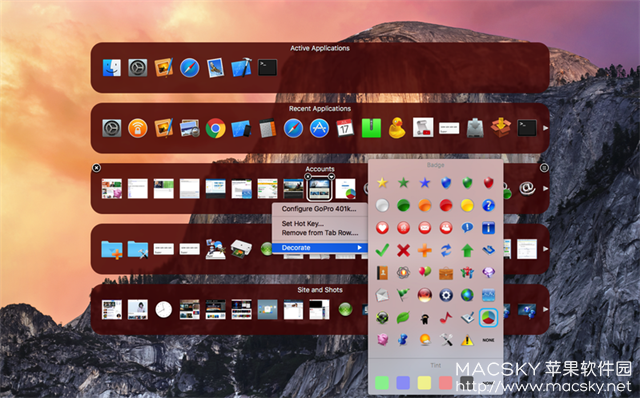This screenshot has width=640, height=398.
Task: Open the App Store in Recent Applications
Action: (319, 128)
